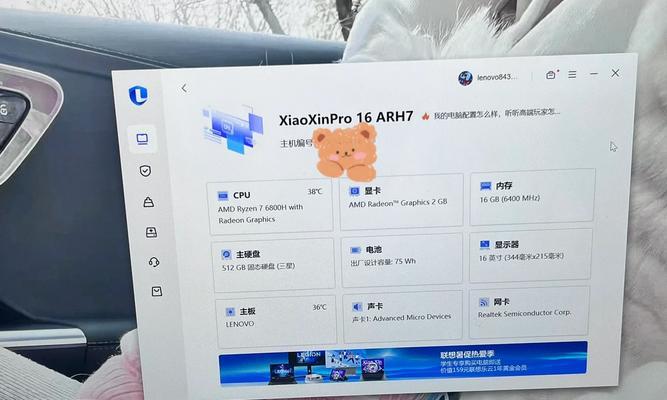The image size is (667, 400).
Task: Open the 声卡 sound card panel
Action: click(x=402, y=316)
